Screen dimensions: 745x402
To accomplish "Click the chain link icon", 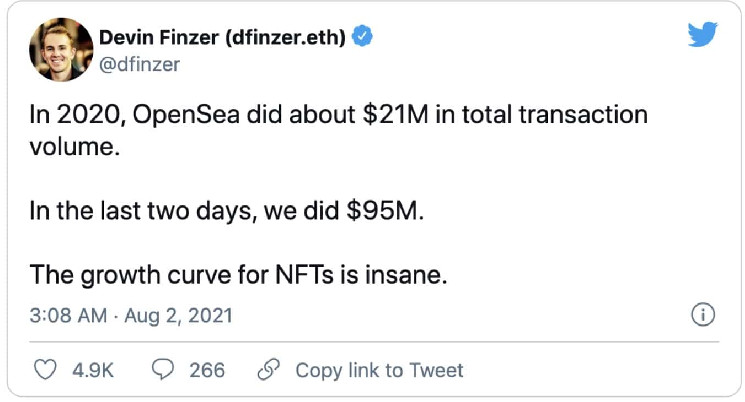I will point(269,370).
